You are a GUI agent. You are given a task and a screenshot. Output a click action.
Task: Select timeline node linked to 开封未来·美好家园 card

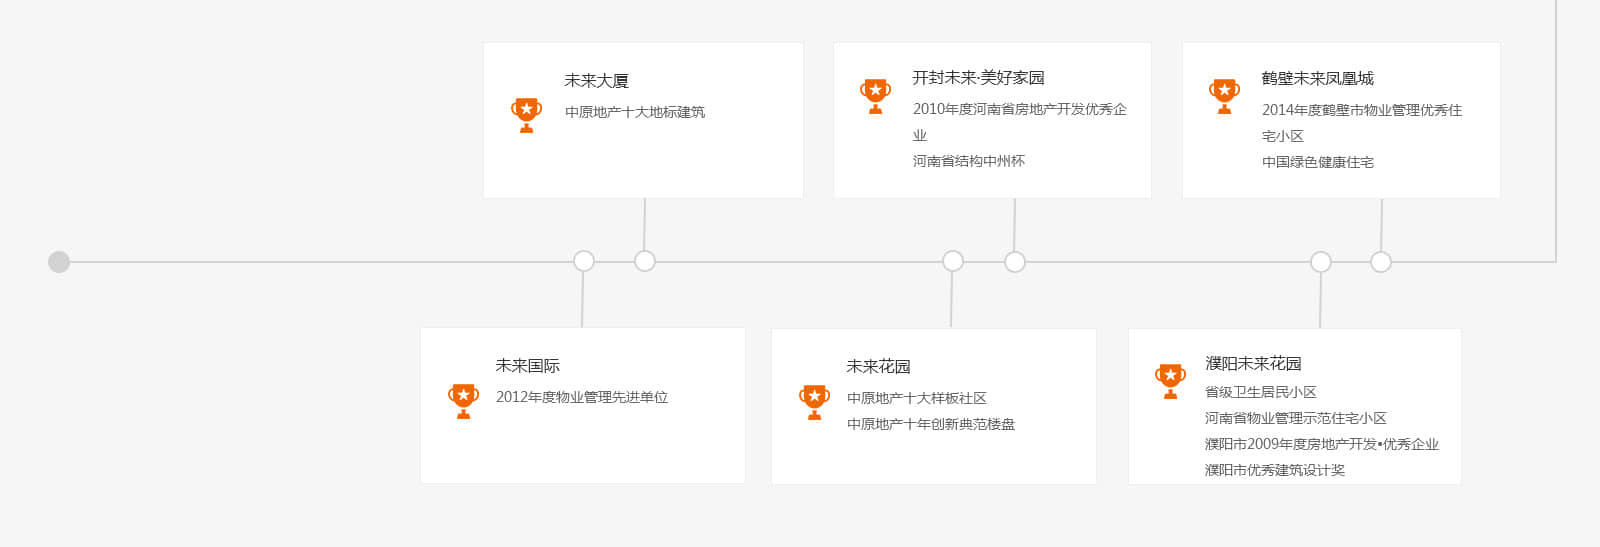coord(1015,262)
